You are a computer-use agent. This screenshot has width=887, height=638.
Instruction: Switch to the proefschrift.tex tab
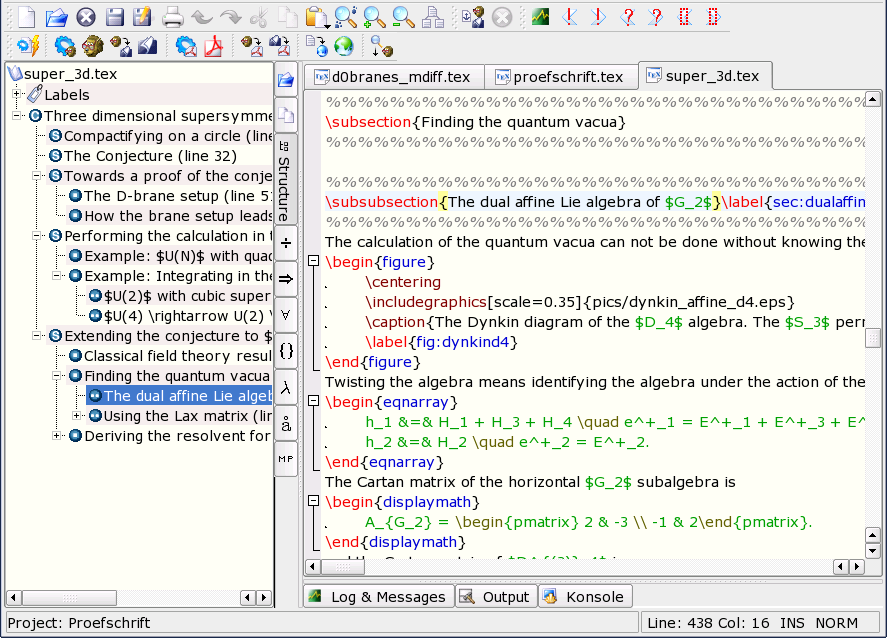561,77
